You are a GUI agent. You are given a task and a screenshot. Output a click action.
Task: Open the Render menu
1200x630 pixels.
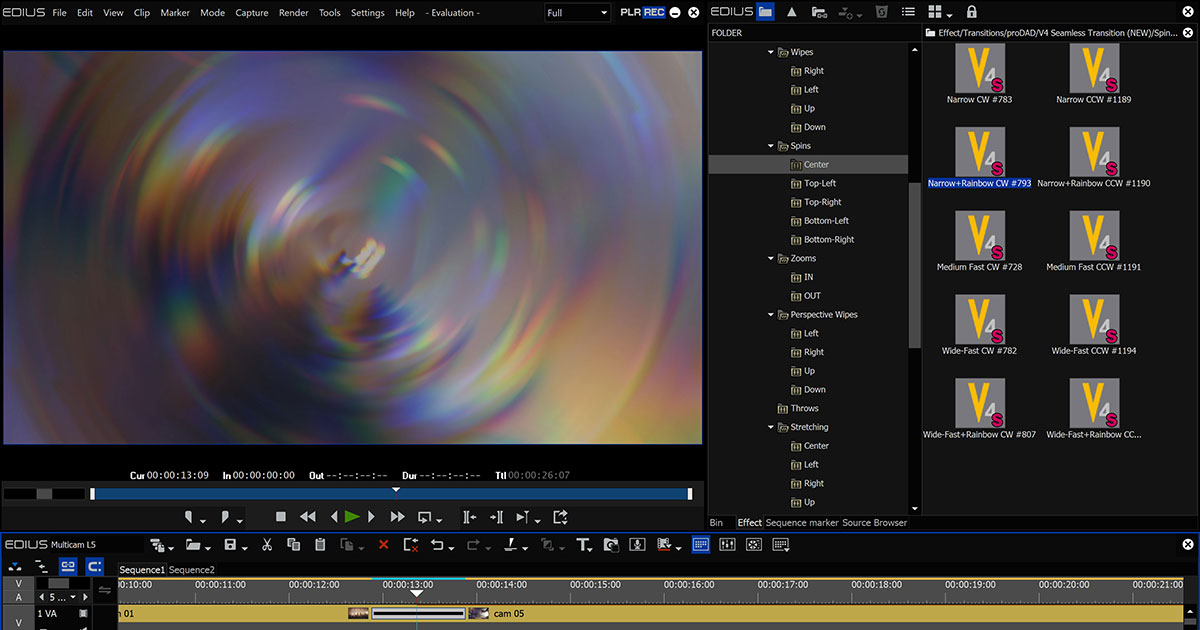293,13
